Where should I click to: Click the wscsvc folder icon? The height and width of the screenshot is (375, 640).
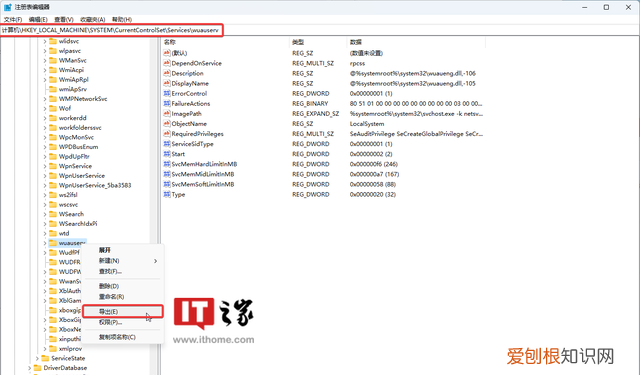53,204
